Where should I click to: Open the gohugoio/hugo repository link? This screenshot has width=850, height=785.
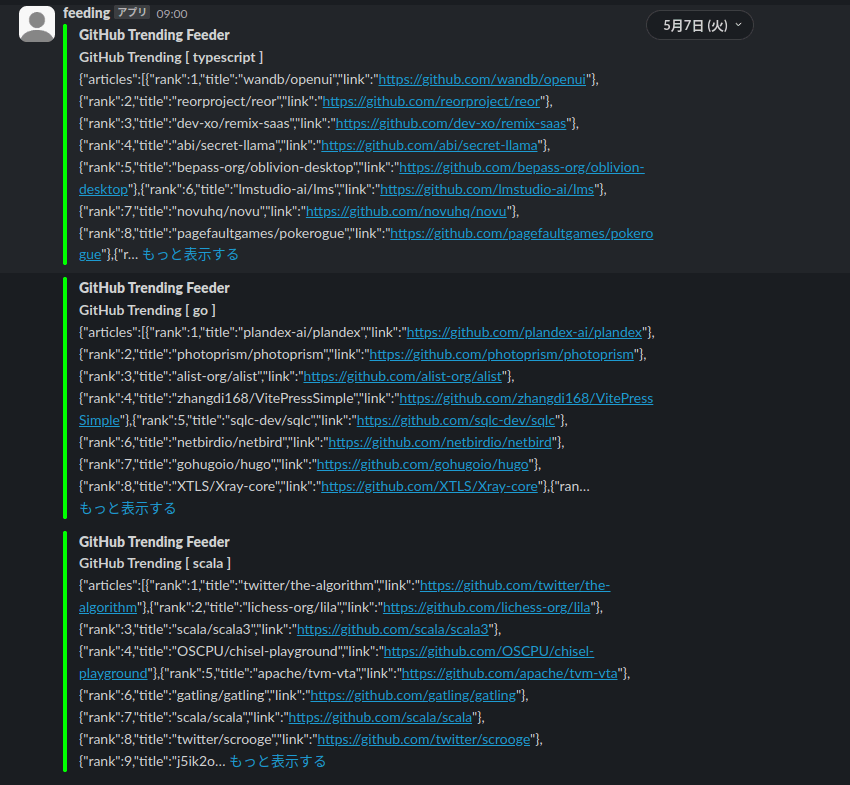tap(423, 464)
